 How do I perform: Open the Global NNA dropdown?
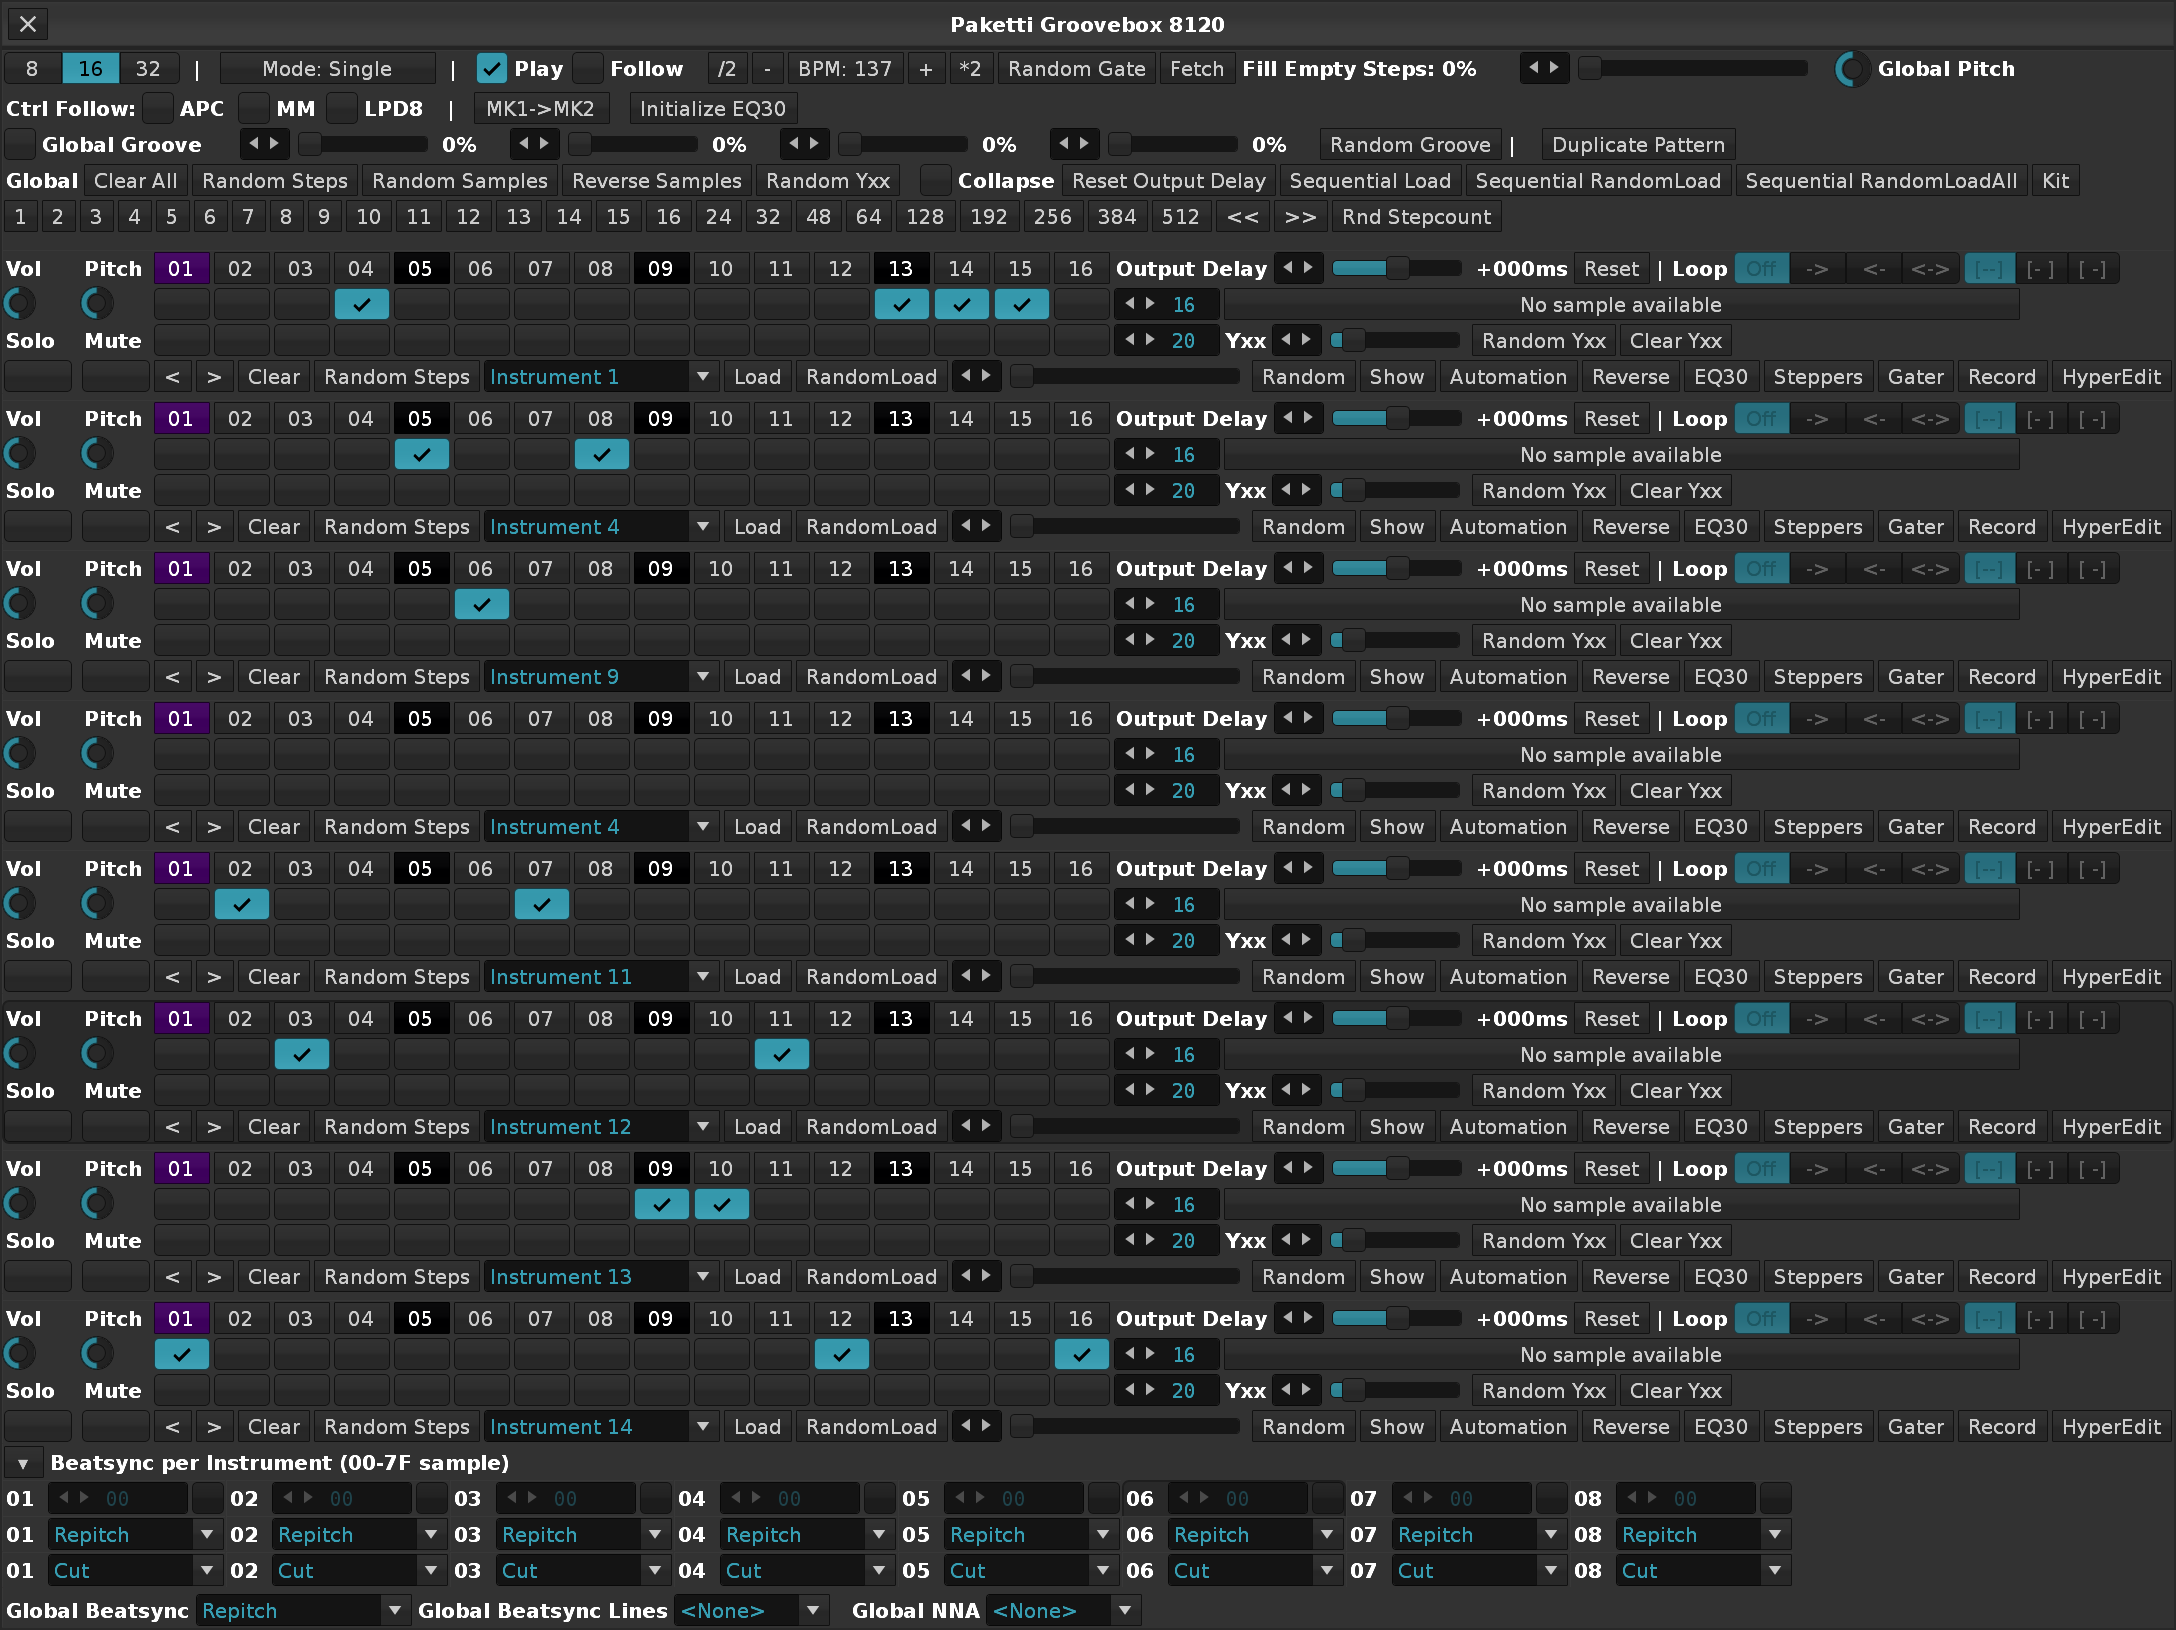click(1062, 1611)
